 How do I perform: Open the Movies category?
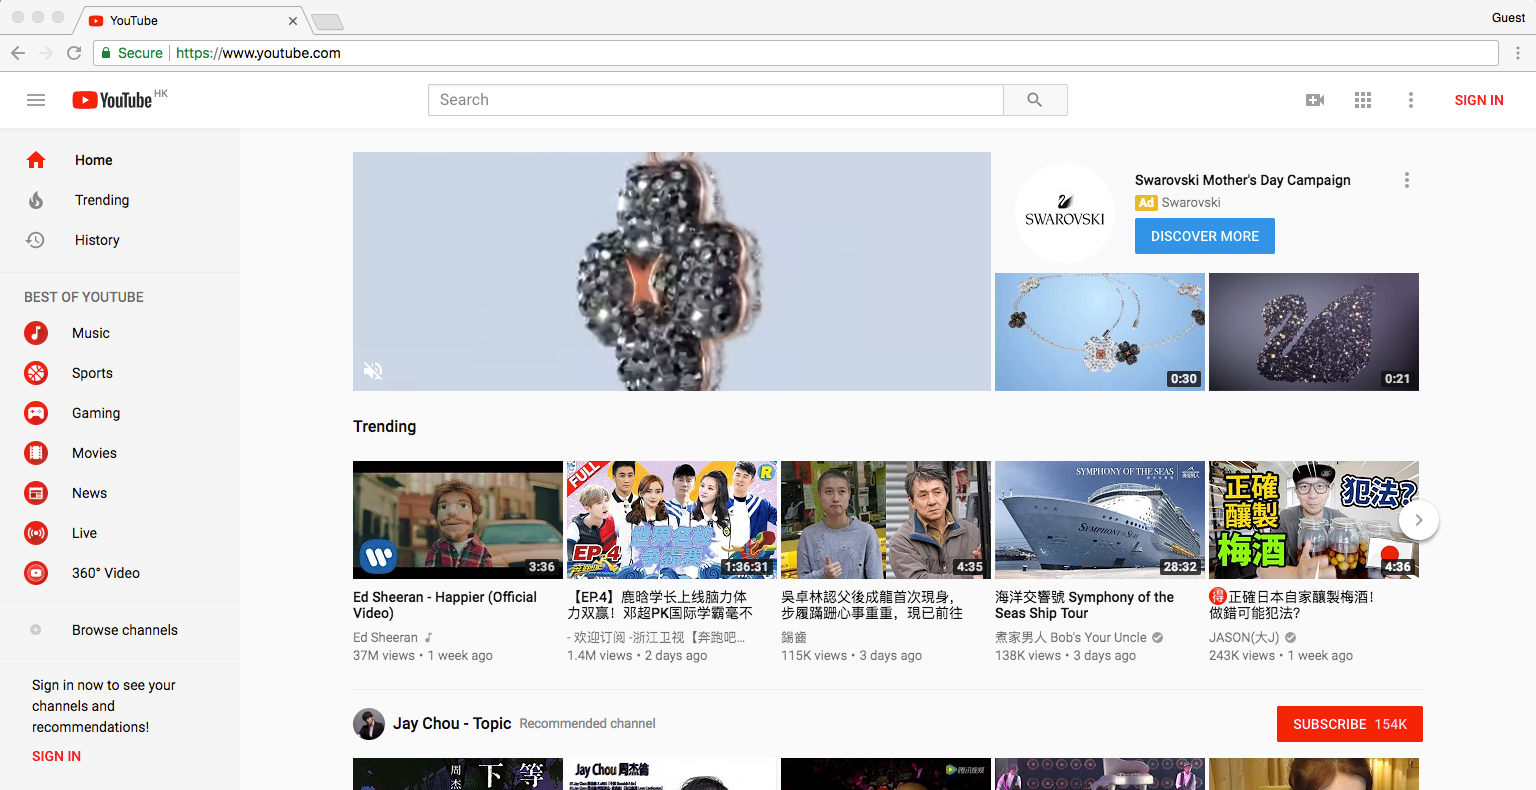pyautogui.click(x=120, y=453)
